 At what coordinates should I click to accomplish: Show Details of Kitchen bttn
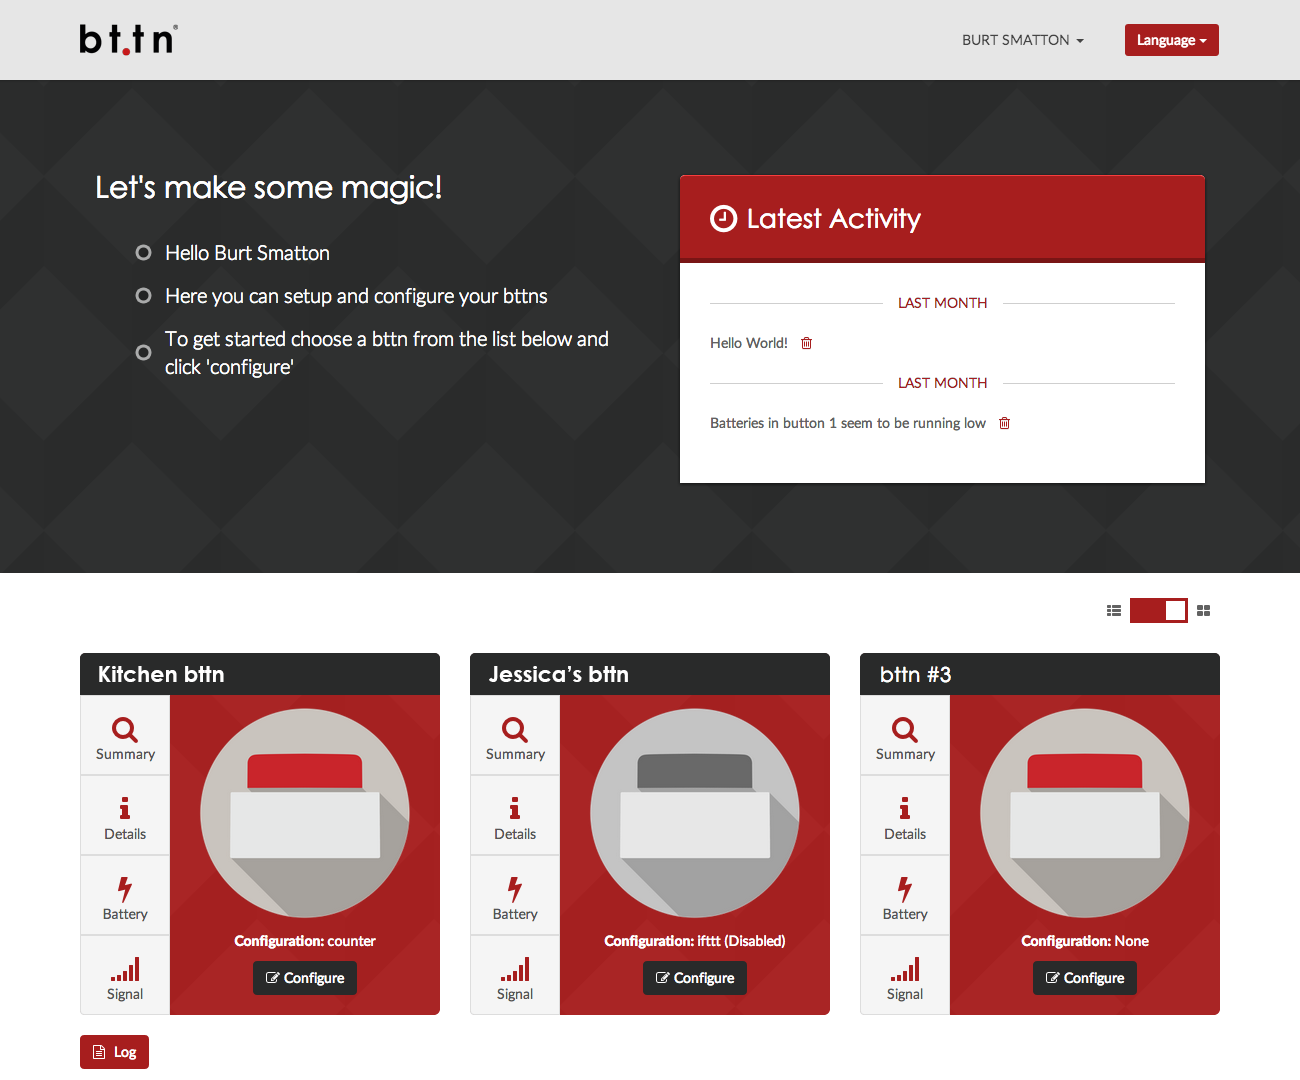pos(125,817)
